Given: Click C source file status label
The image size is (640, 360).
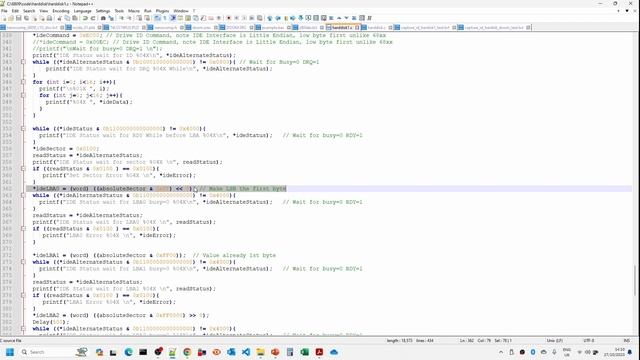Looking at the screenshot, I should [x=11, y=340].
